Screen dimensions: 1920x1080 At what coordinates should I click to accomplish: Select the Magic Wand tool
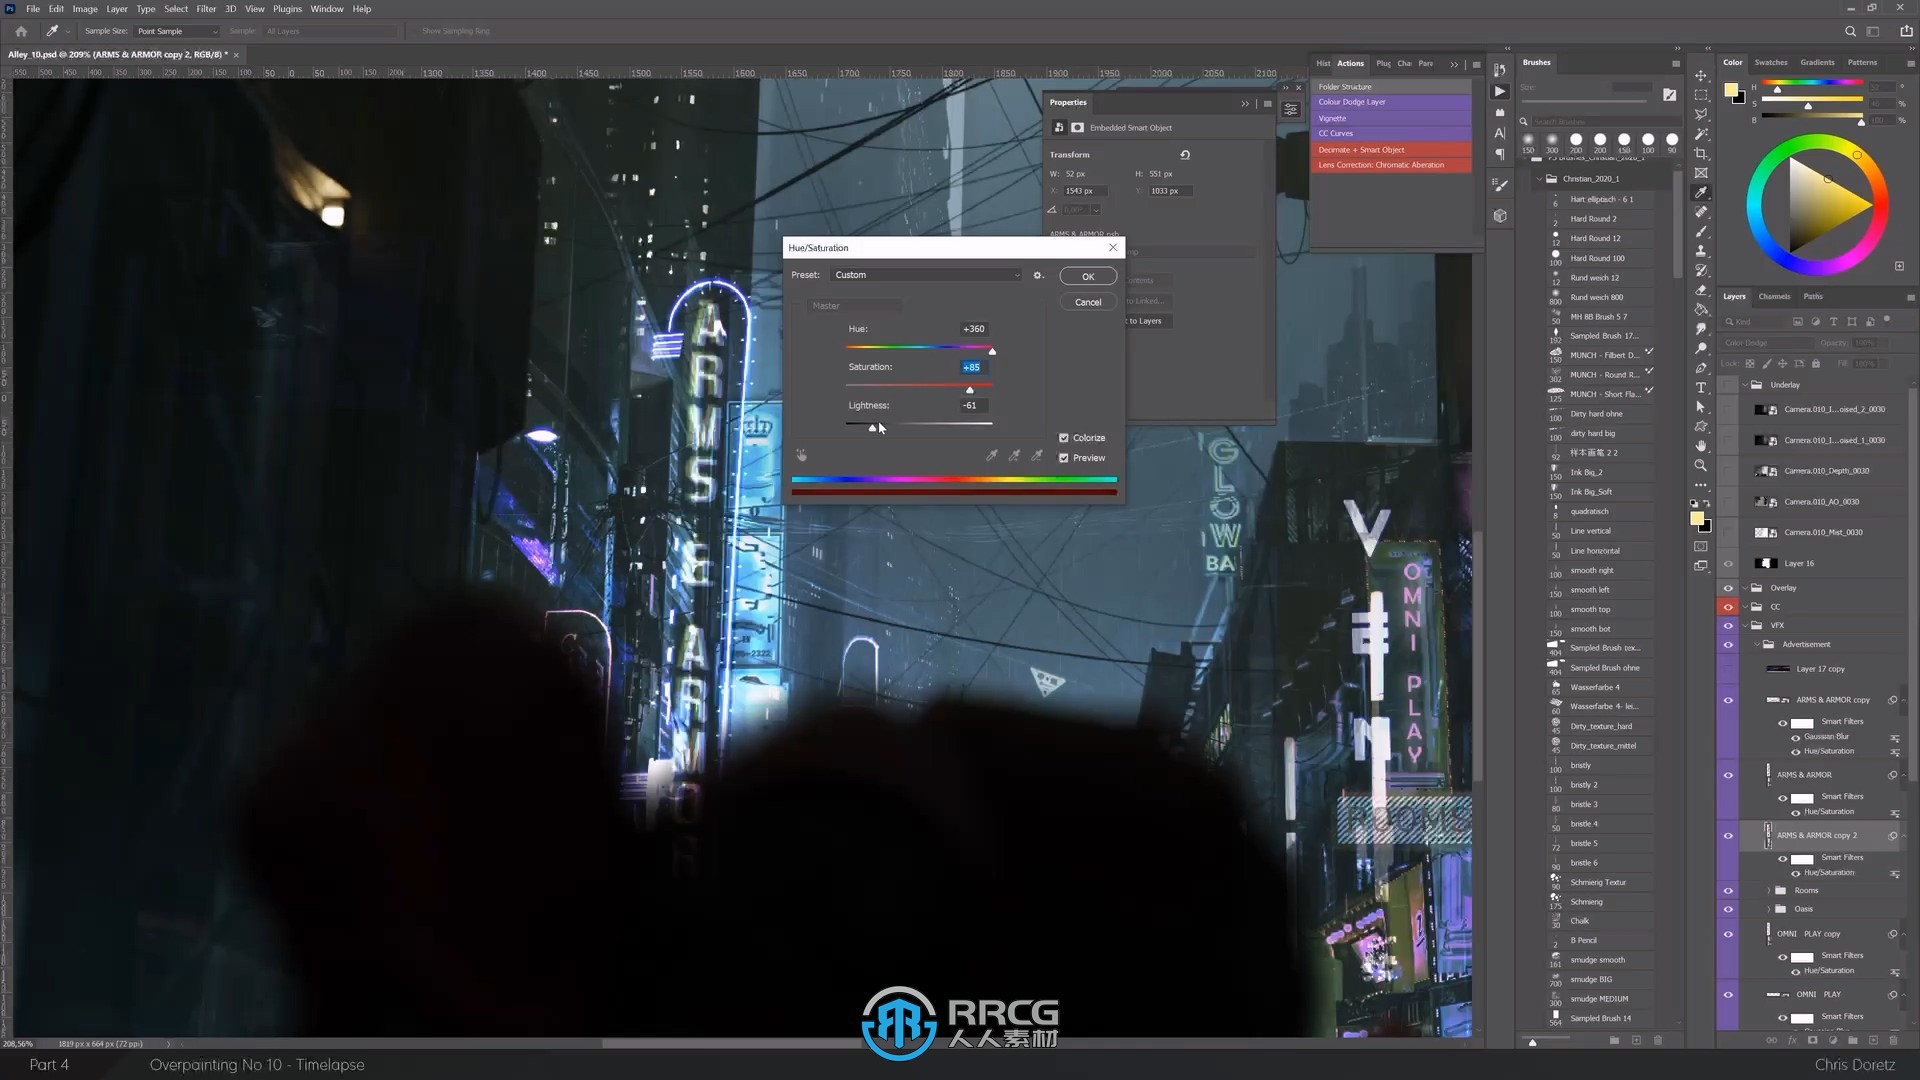point(1701,134)
